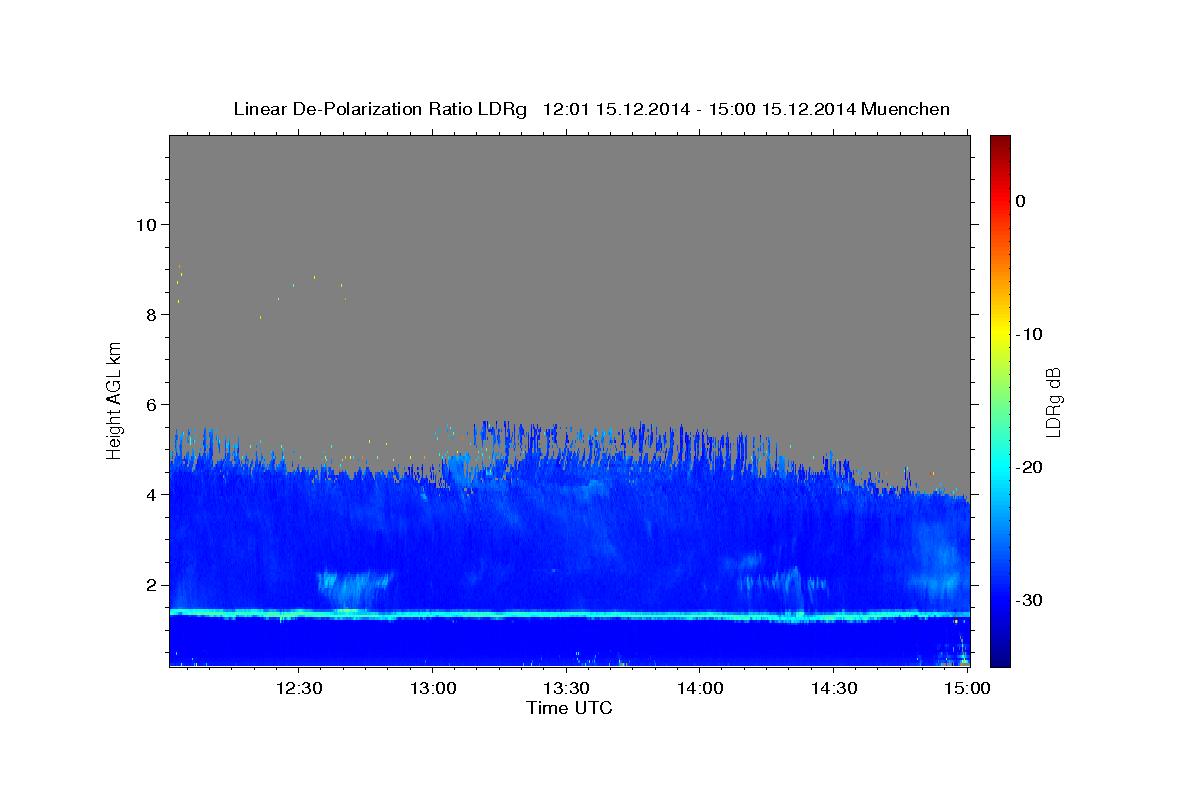Click the dark red top of the colorbar
The image size is (1200, 800).
(x=1000, y=143)
